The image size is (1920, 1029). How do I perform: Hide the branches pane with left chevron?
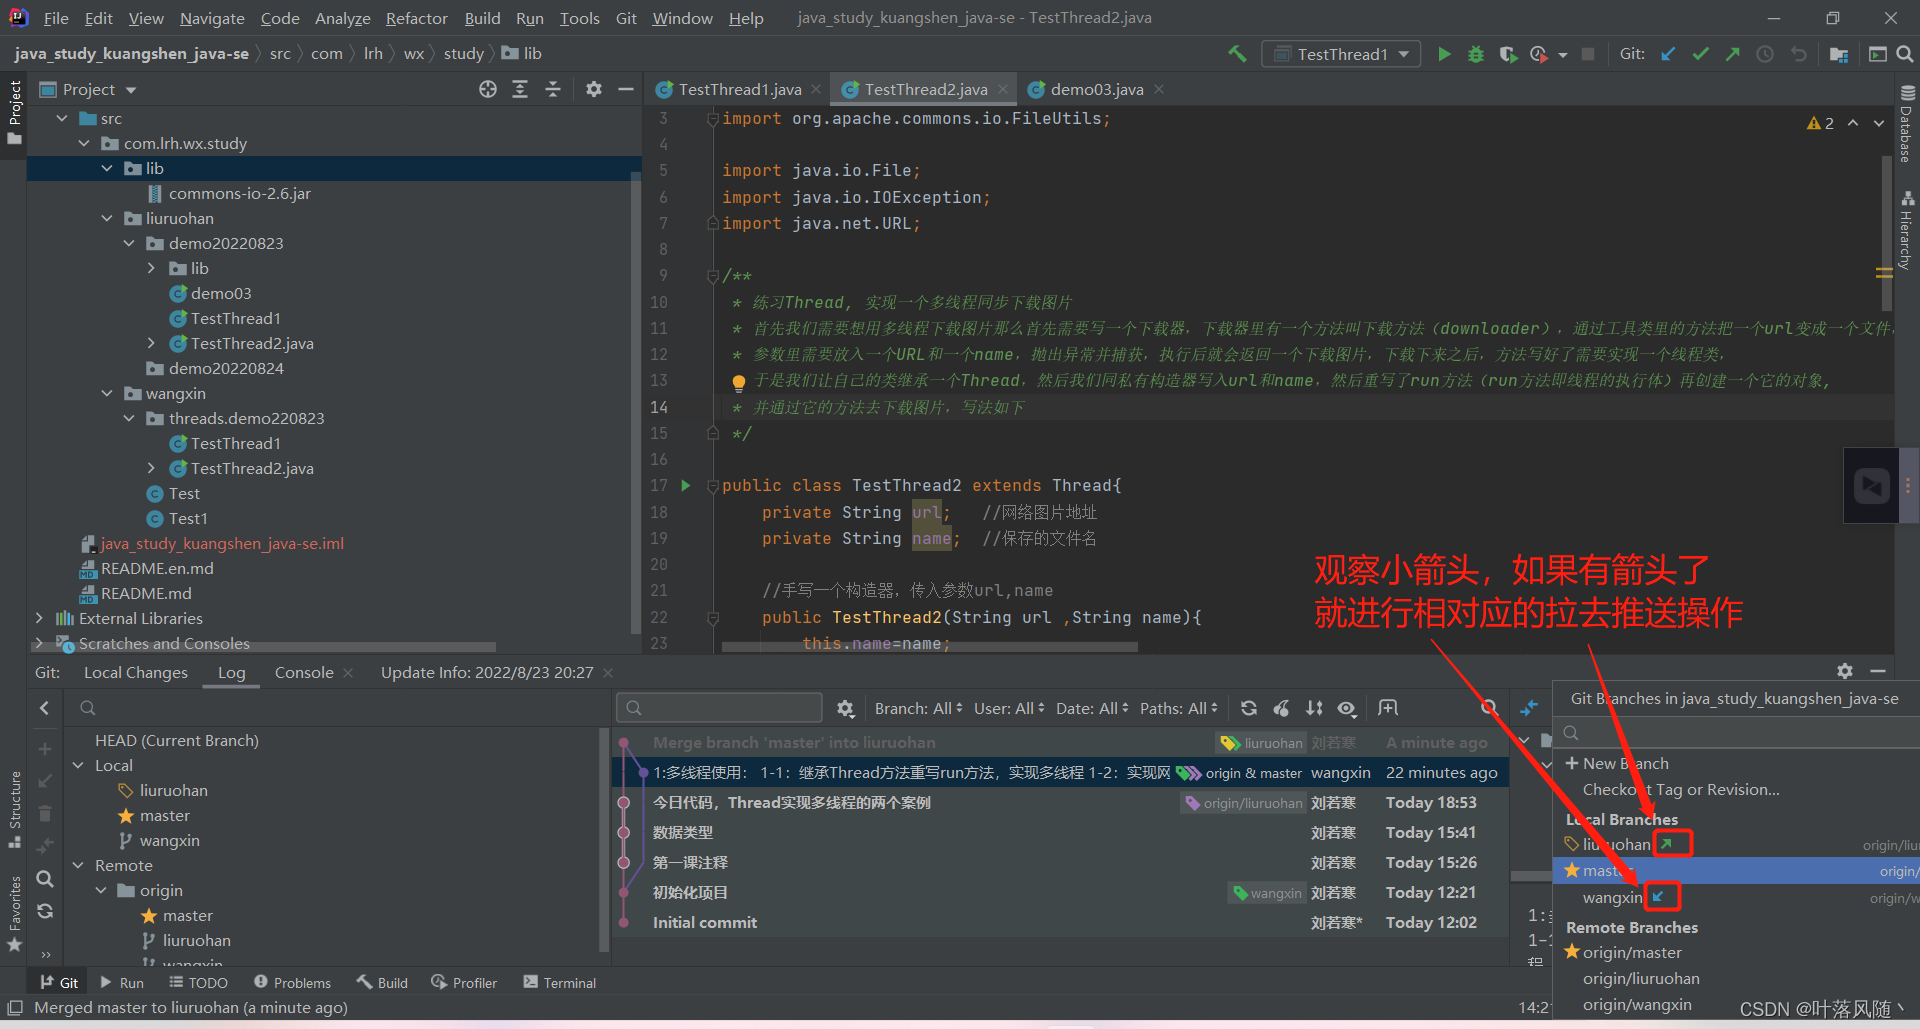[45, 708]
